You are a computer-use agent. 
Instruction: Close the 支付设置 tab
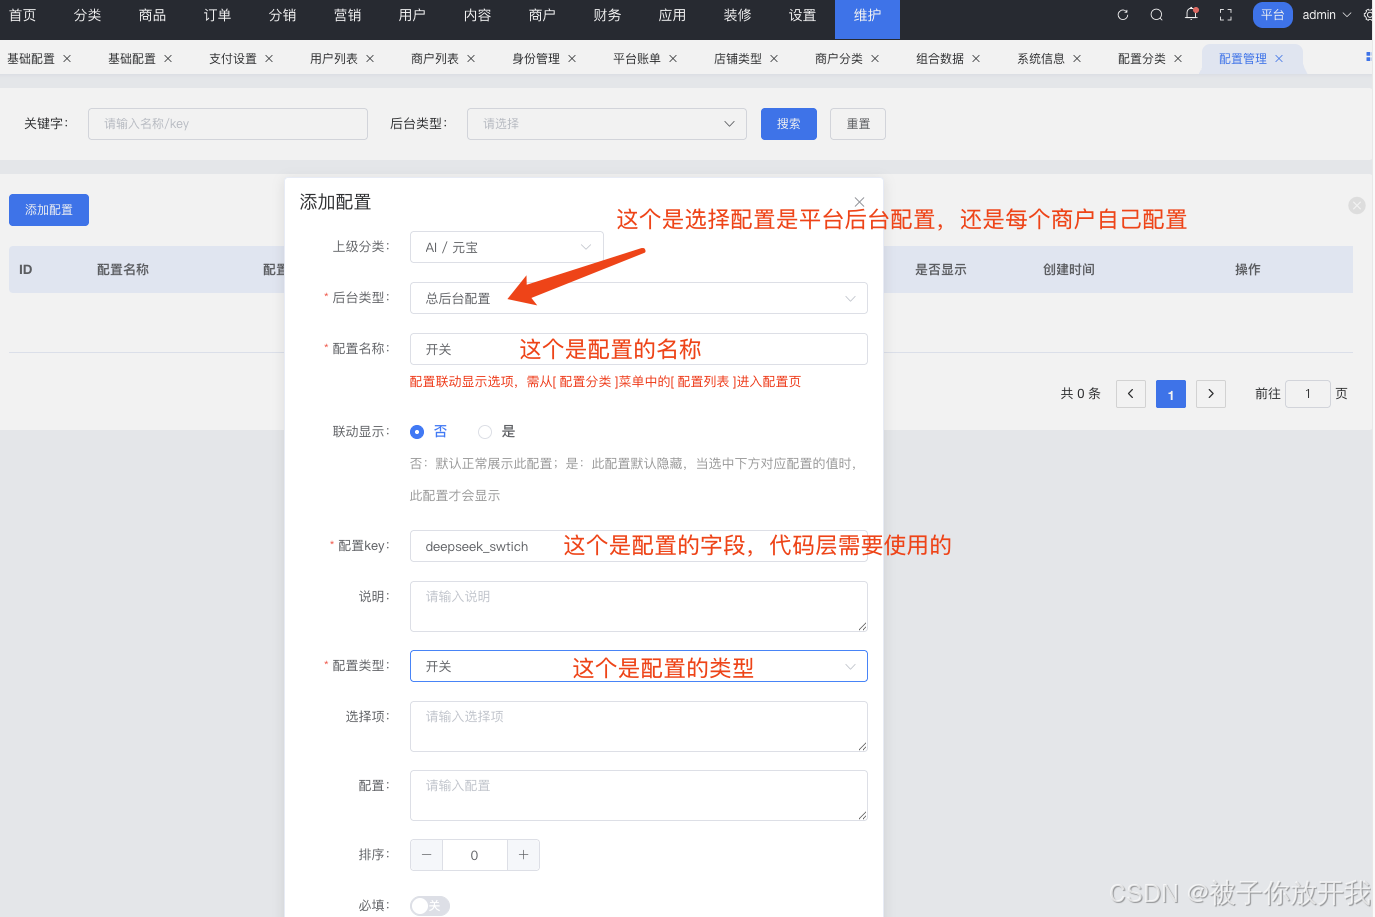[x=269, y=59]
